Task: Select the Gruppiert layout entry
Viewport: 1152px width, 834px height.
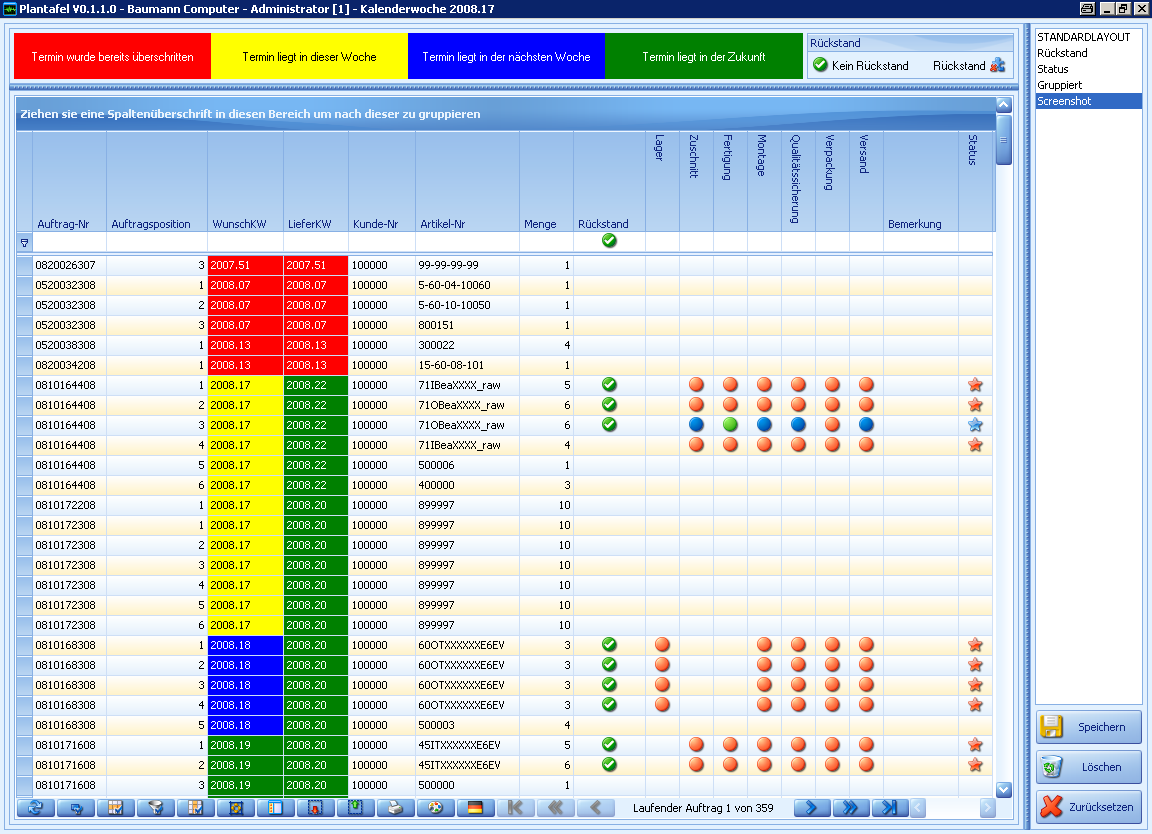Action: pos(1059,85)
